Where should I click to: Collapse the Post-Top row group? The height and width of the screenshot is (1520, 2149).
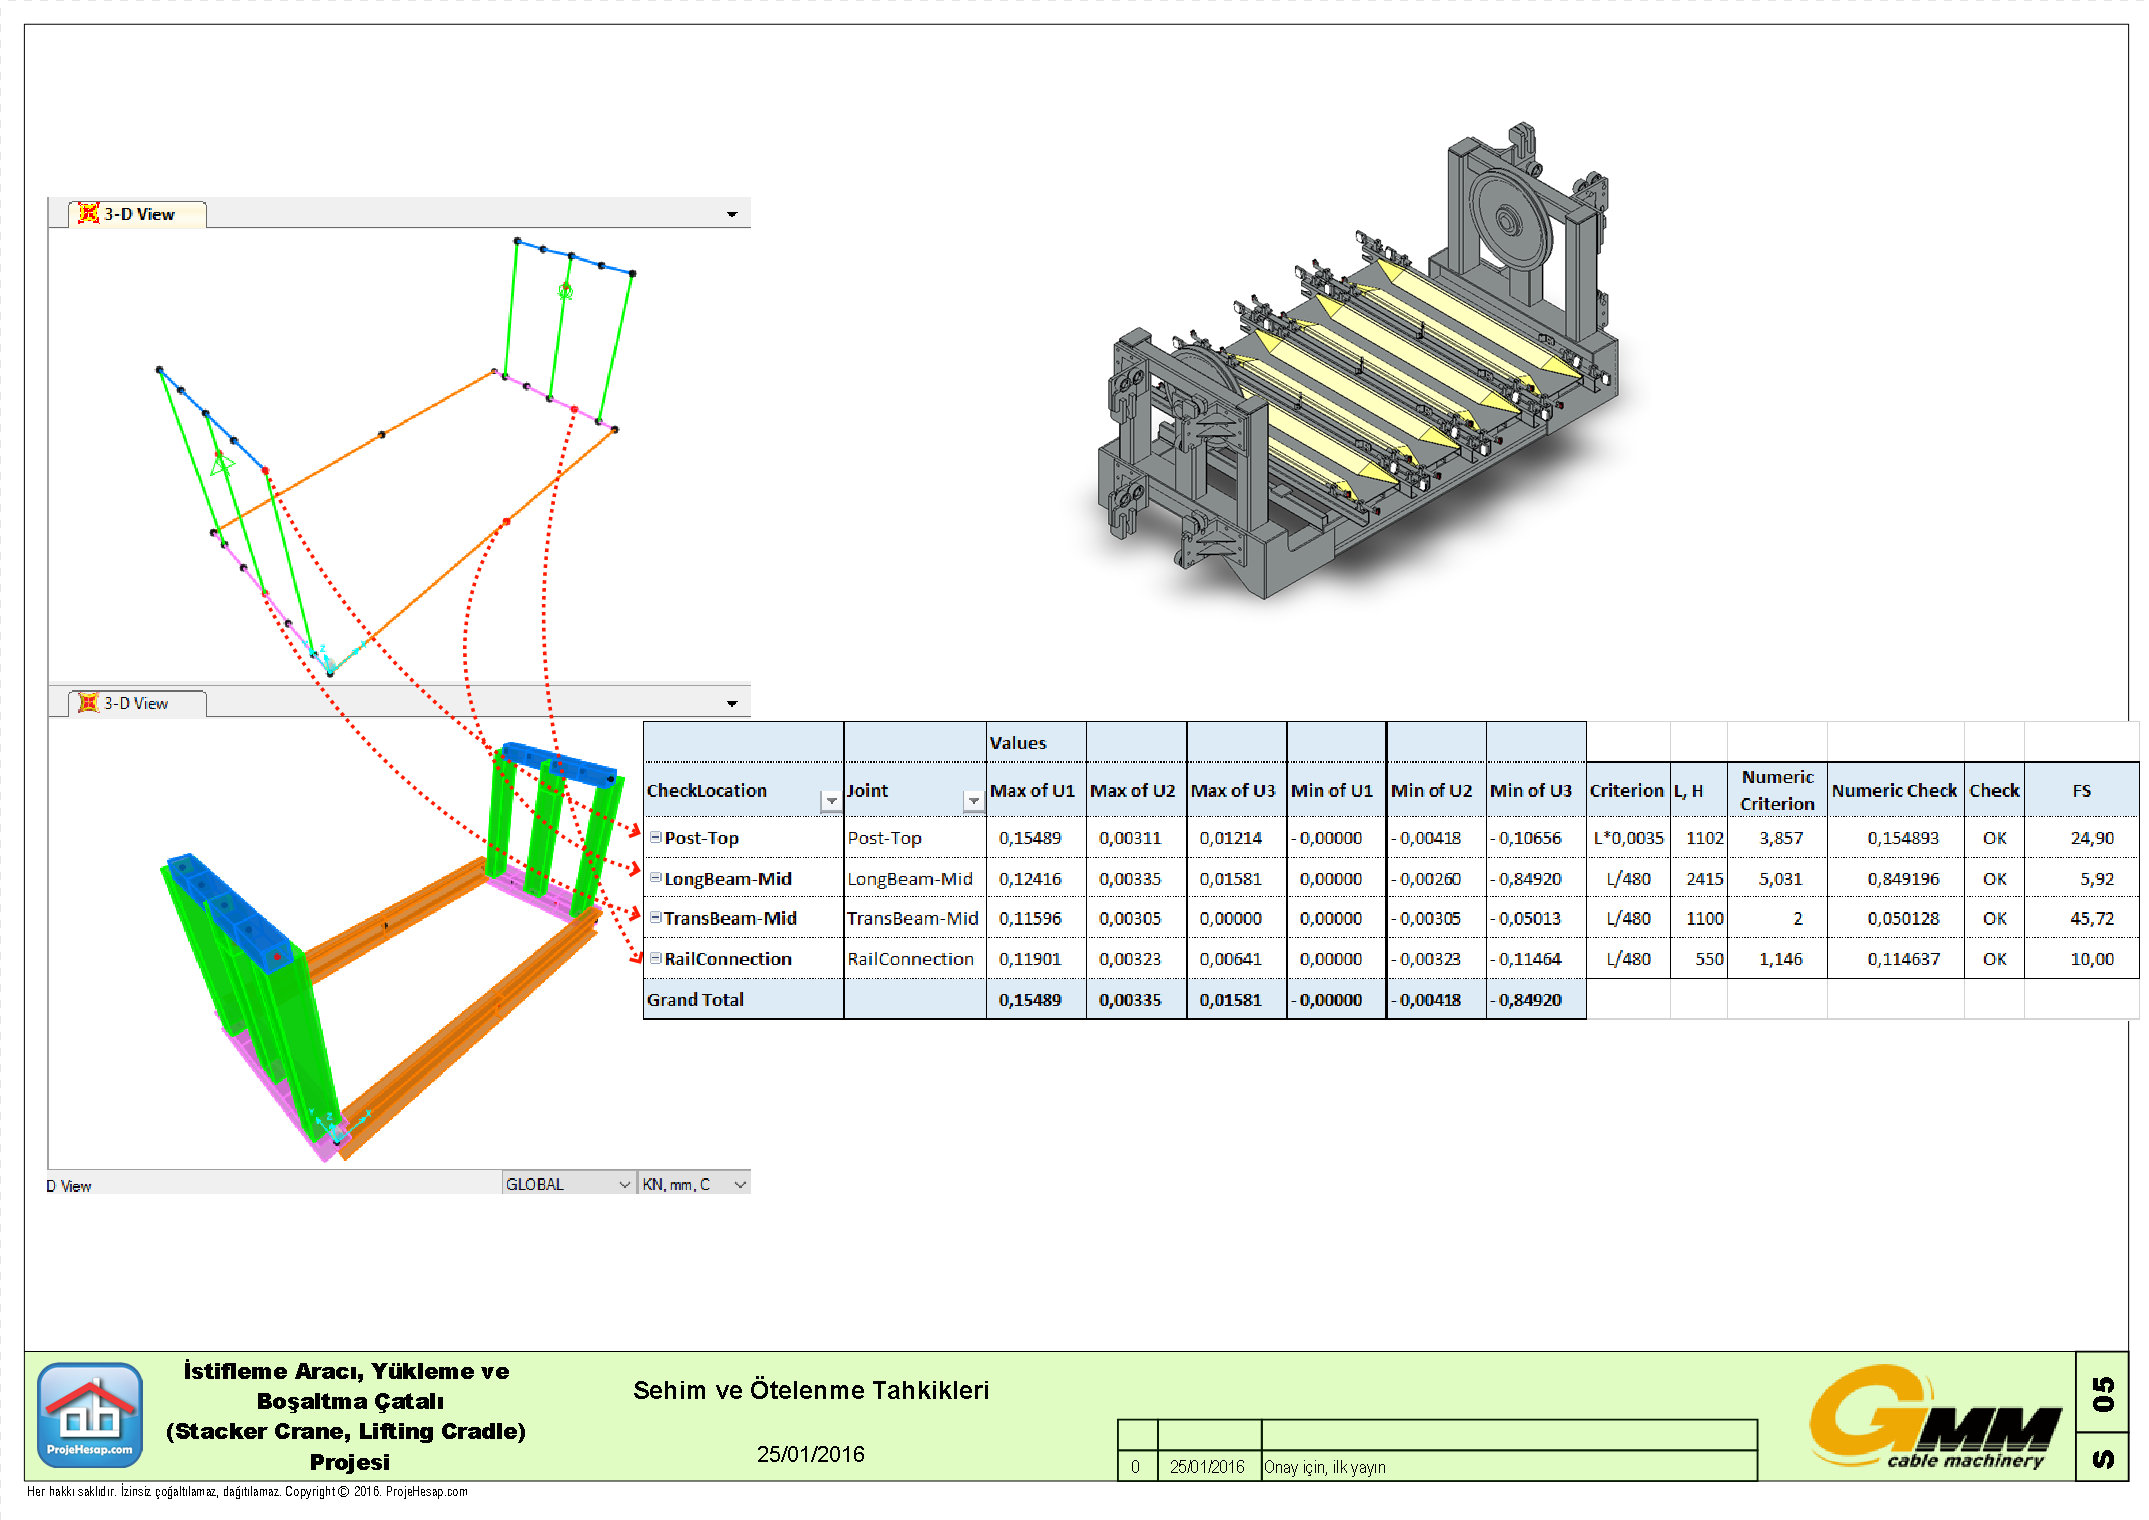(x=656, y=837)
